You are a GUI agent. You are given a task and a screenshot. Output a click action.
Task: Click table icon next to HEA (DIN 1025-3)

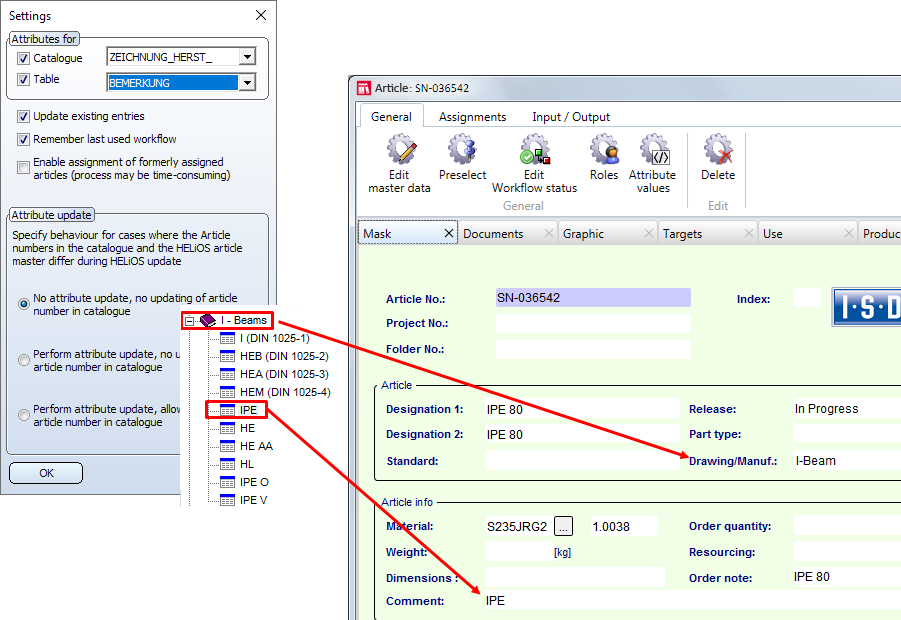coord(228,375)
